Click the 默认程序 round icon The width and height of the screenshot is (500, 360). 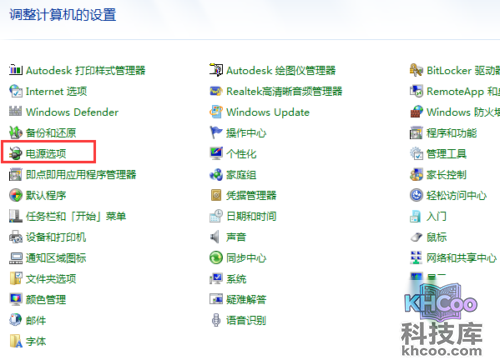tap(16, 195)
